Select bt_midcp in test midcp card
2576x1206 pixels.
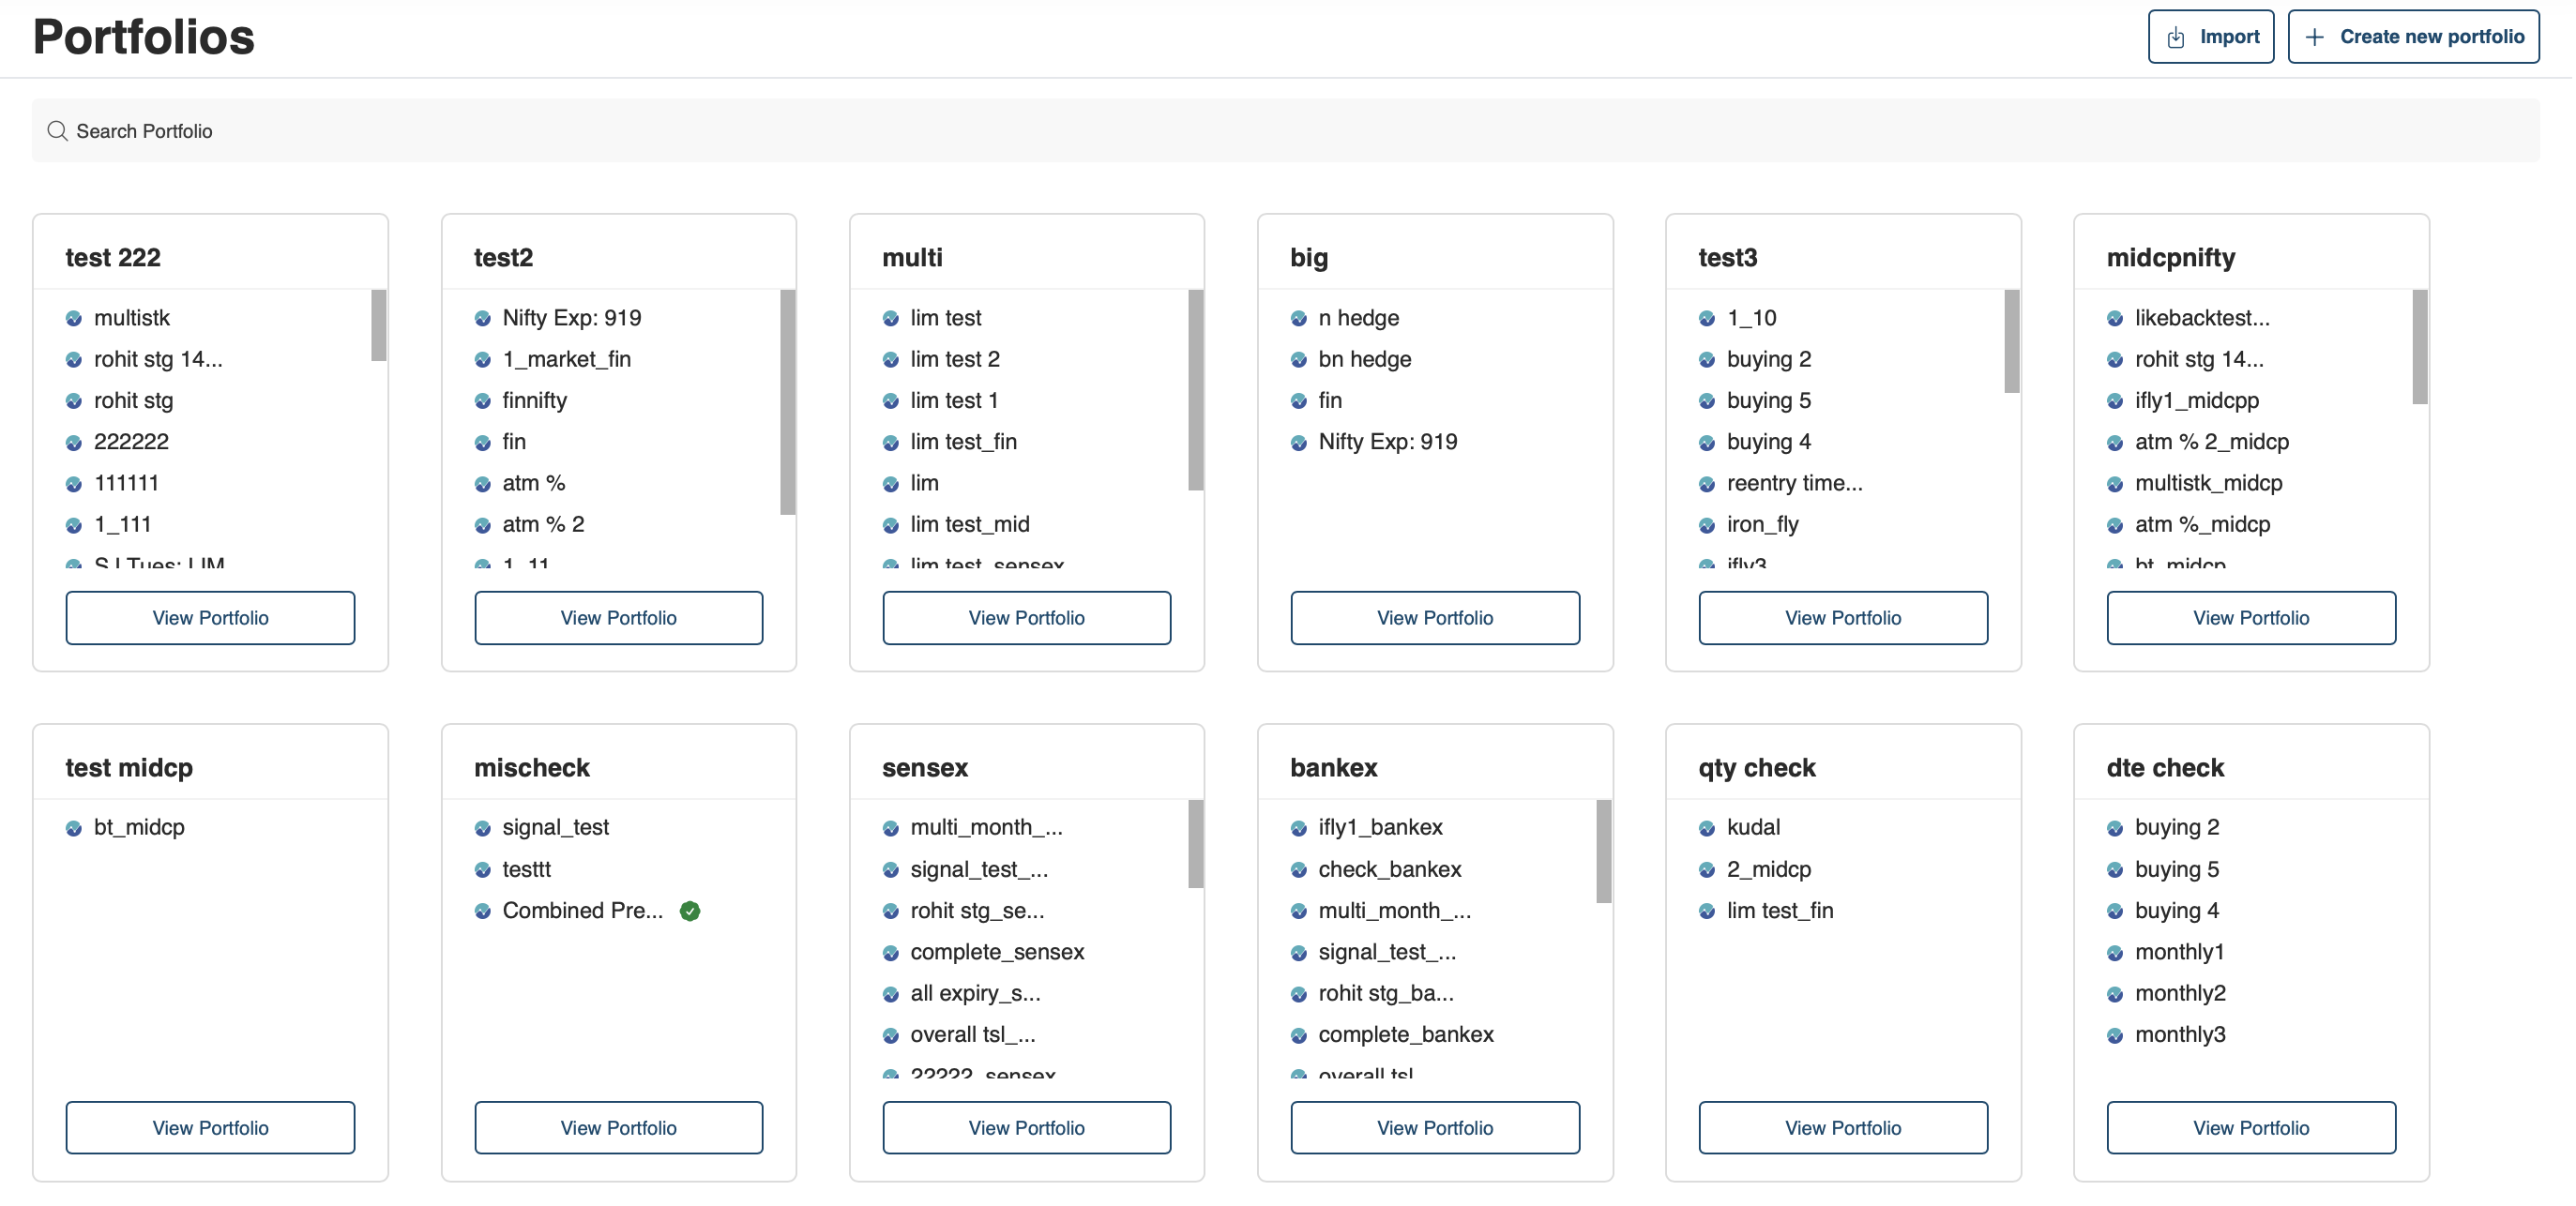139,828
